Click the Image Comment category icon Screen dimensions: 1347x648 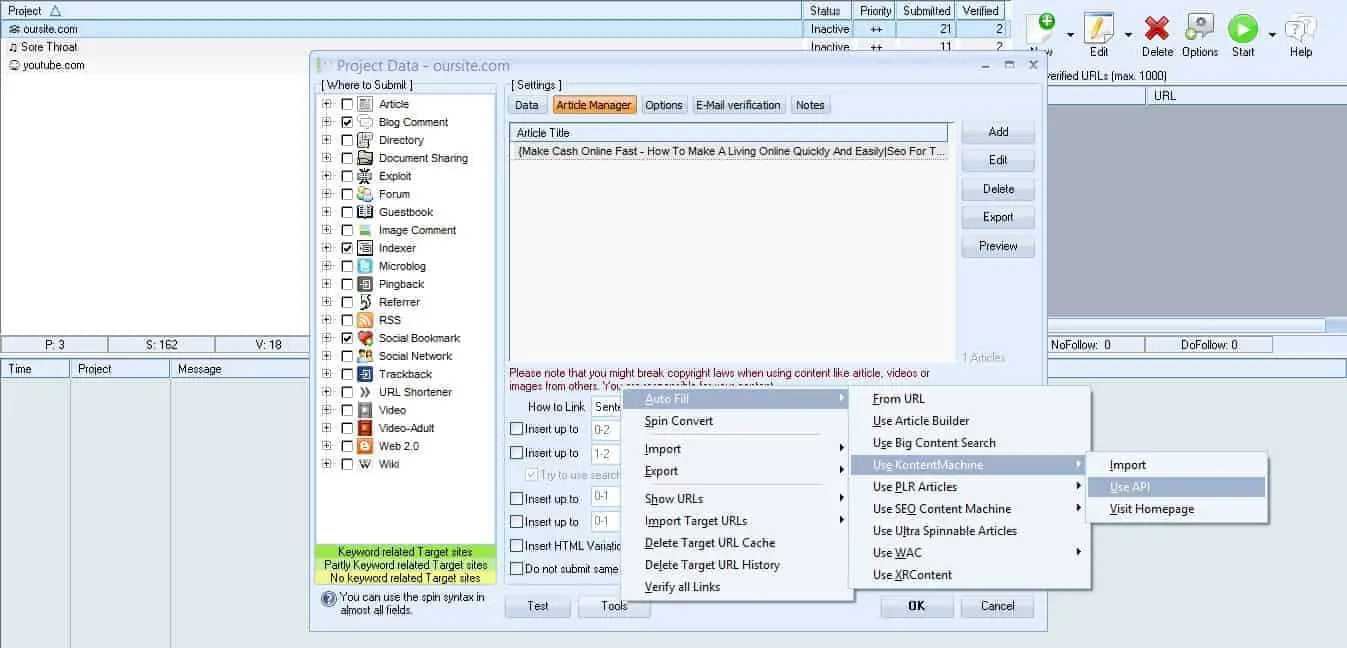coord(365,230)
